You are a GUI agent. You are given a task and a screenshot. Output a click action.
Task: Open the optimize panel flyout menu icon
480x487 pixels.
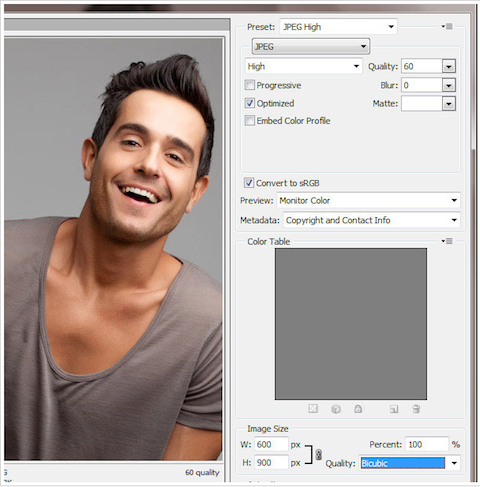pyautogui.click(x=447, y=26)
